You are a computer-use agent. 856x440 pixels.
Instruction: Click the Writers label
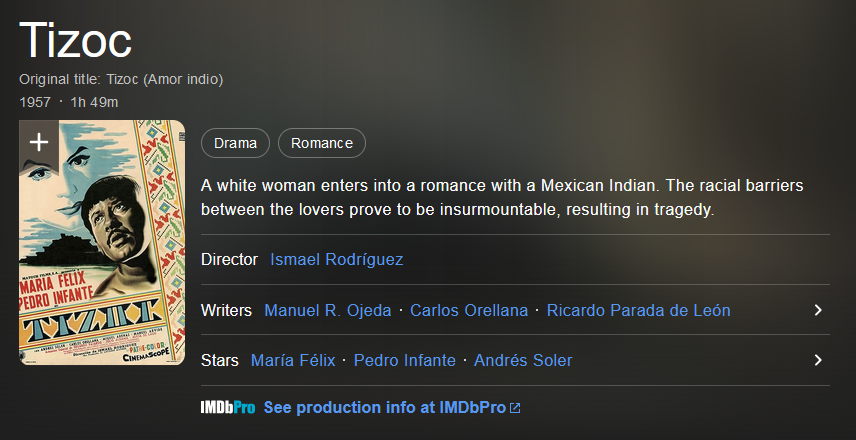click(x=226, y=310)
